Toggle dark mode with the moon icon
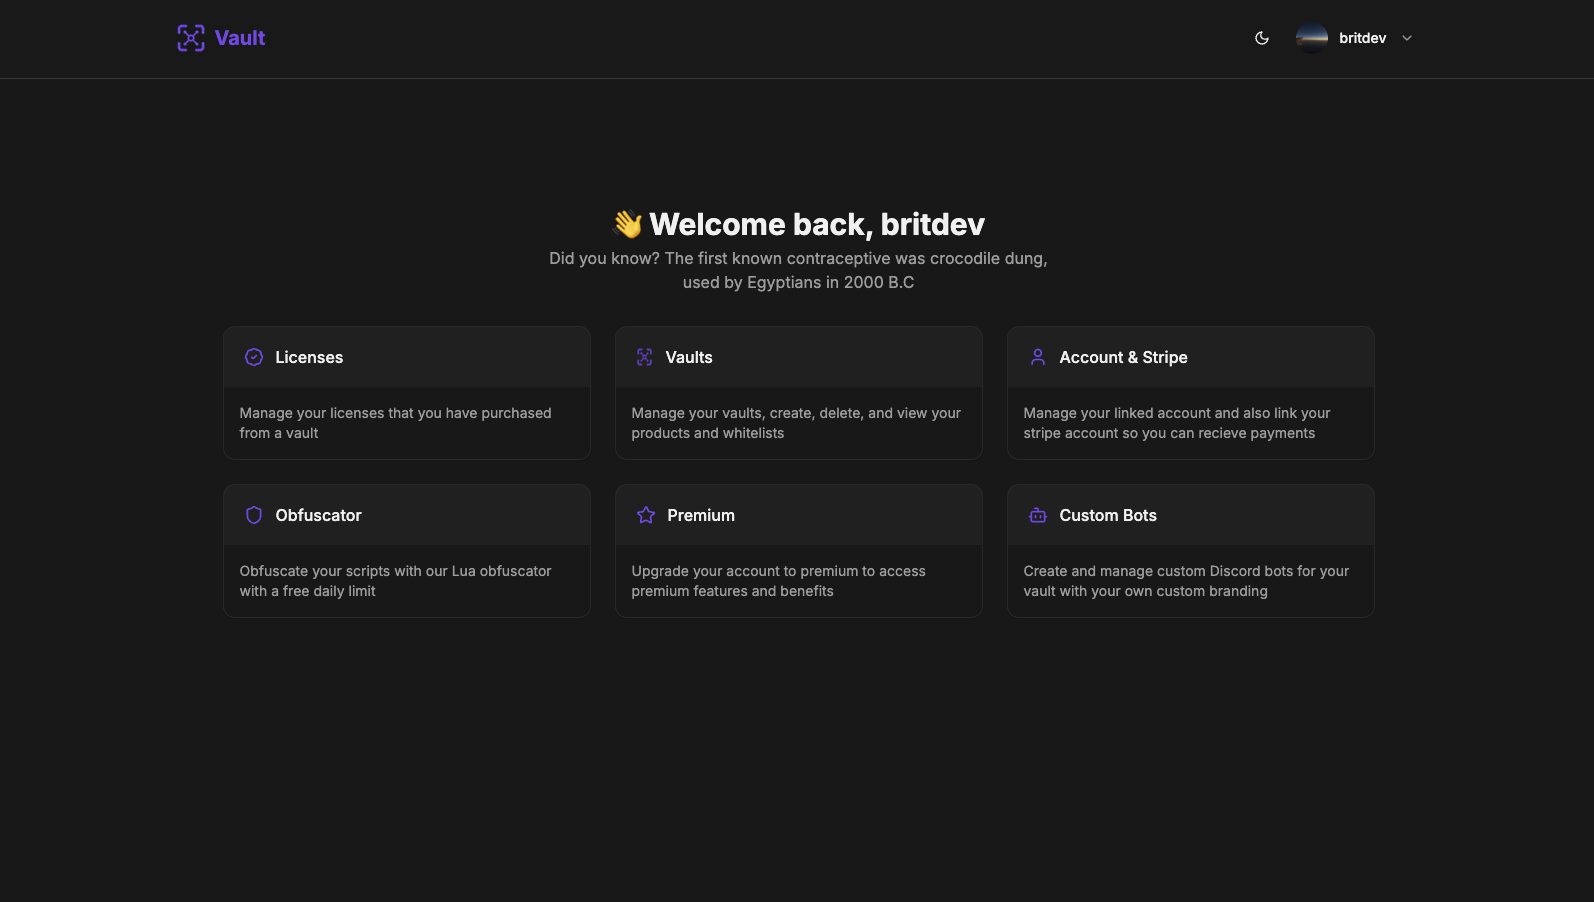Viewport: 1594px width, 902px height. pyautogui.click(x=1262, y=38)
